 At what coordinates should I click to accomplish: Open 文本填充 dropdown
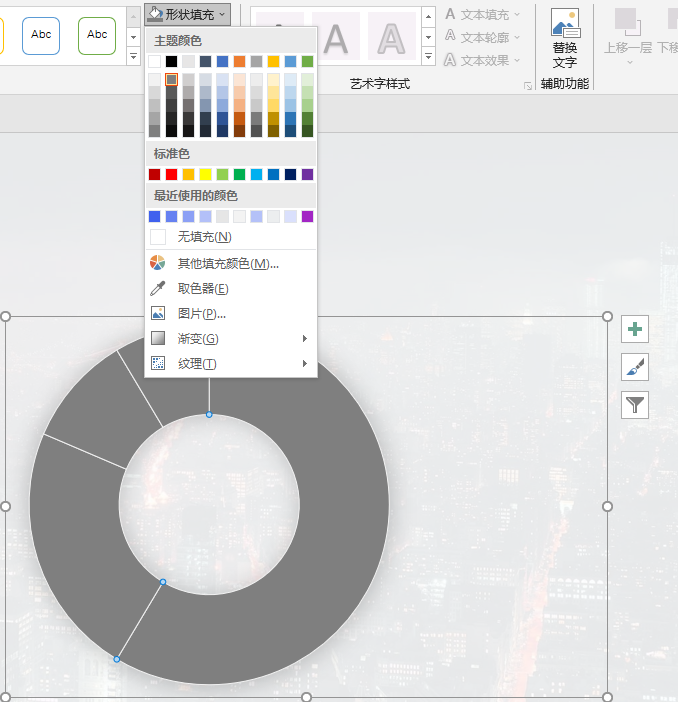[482, 15]
